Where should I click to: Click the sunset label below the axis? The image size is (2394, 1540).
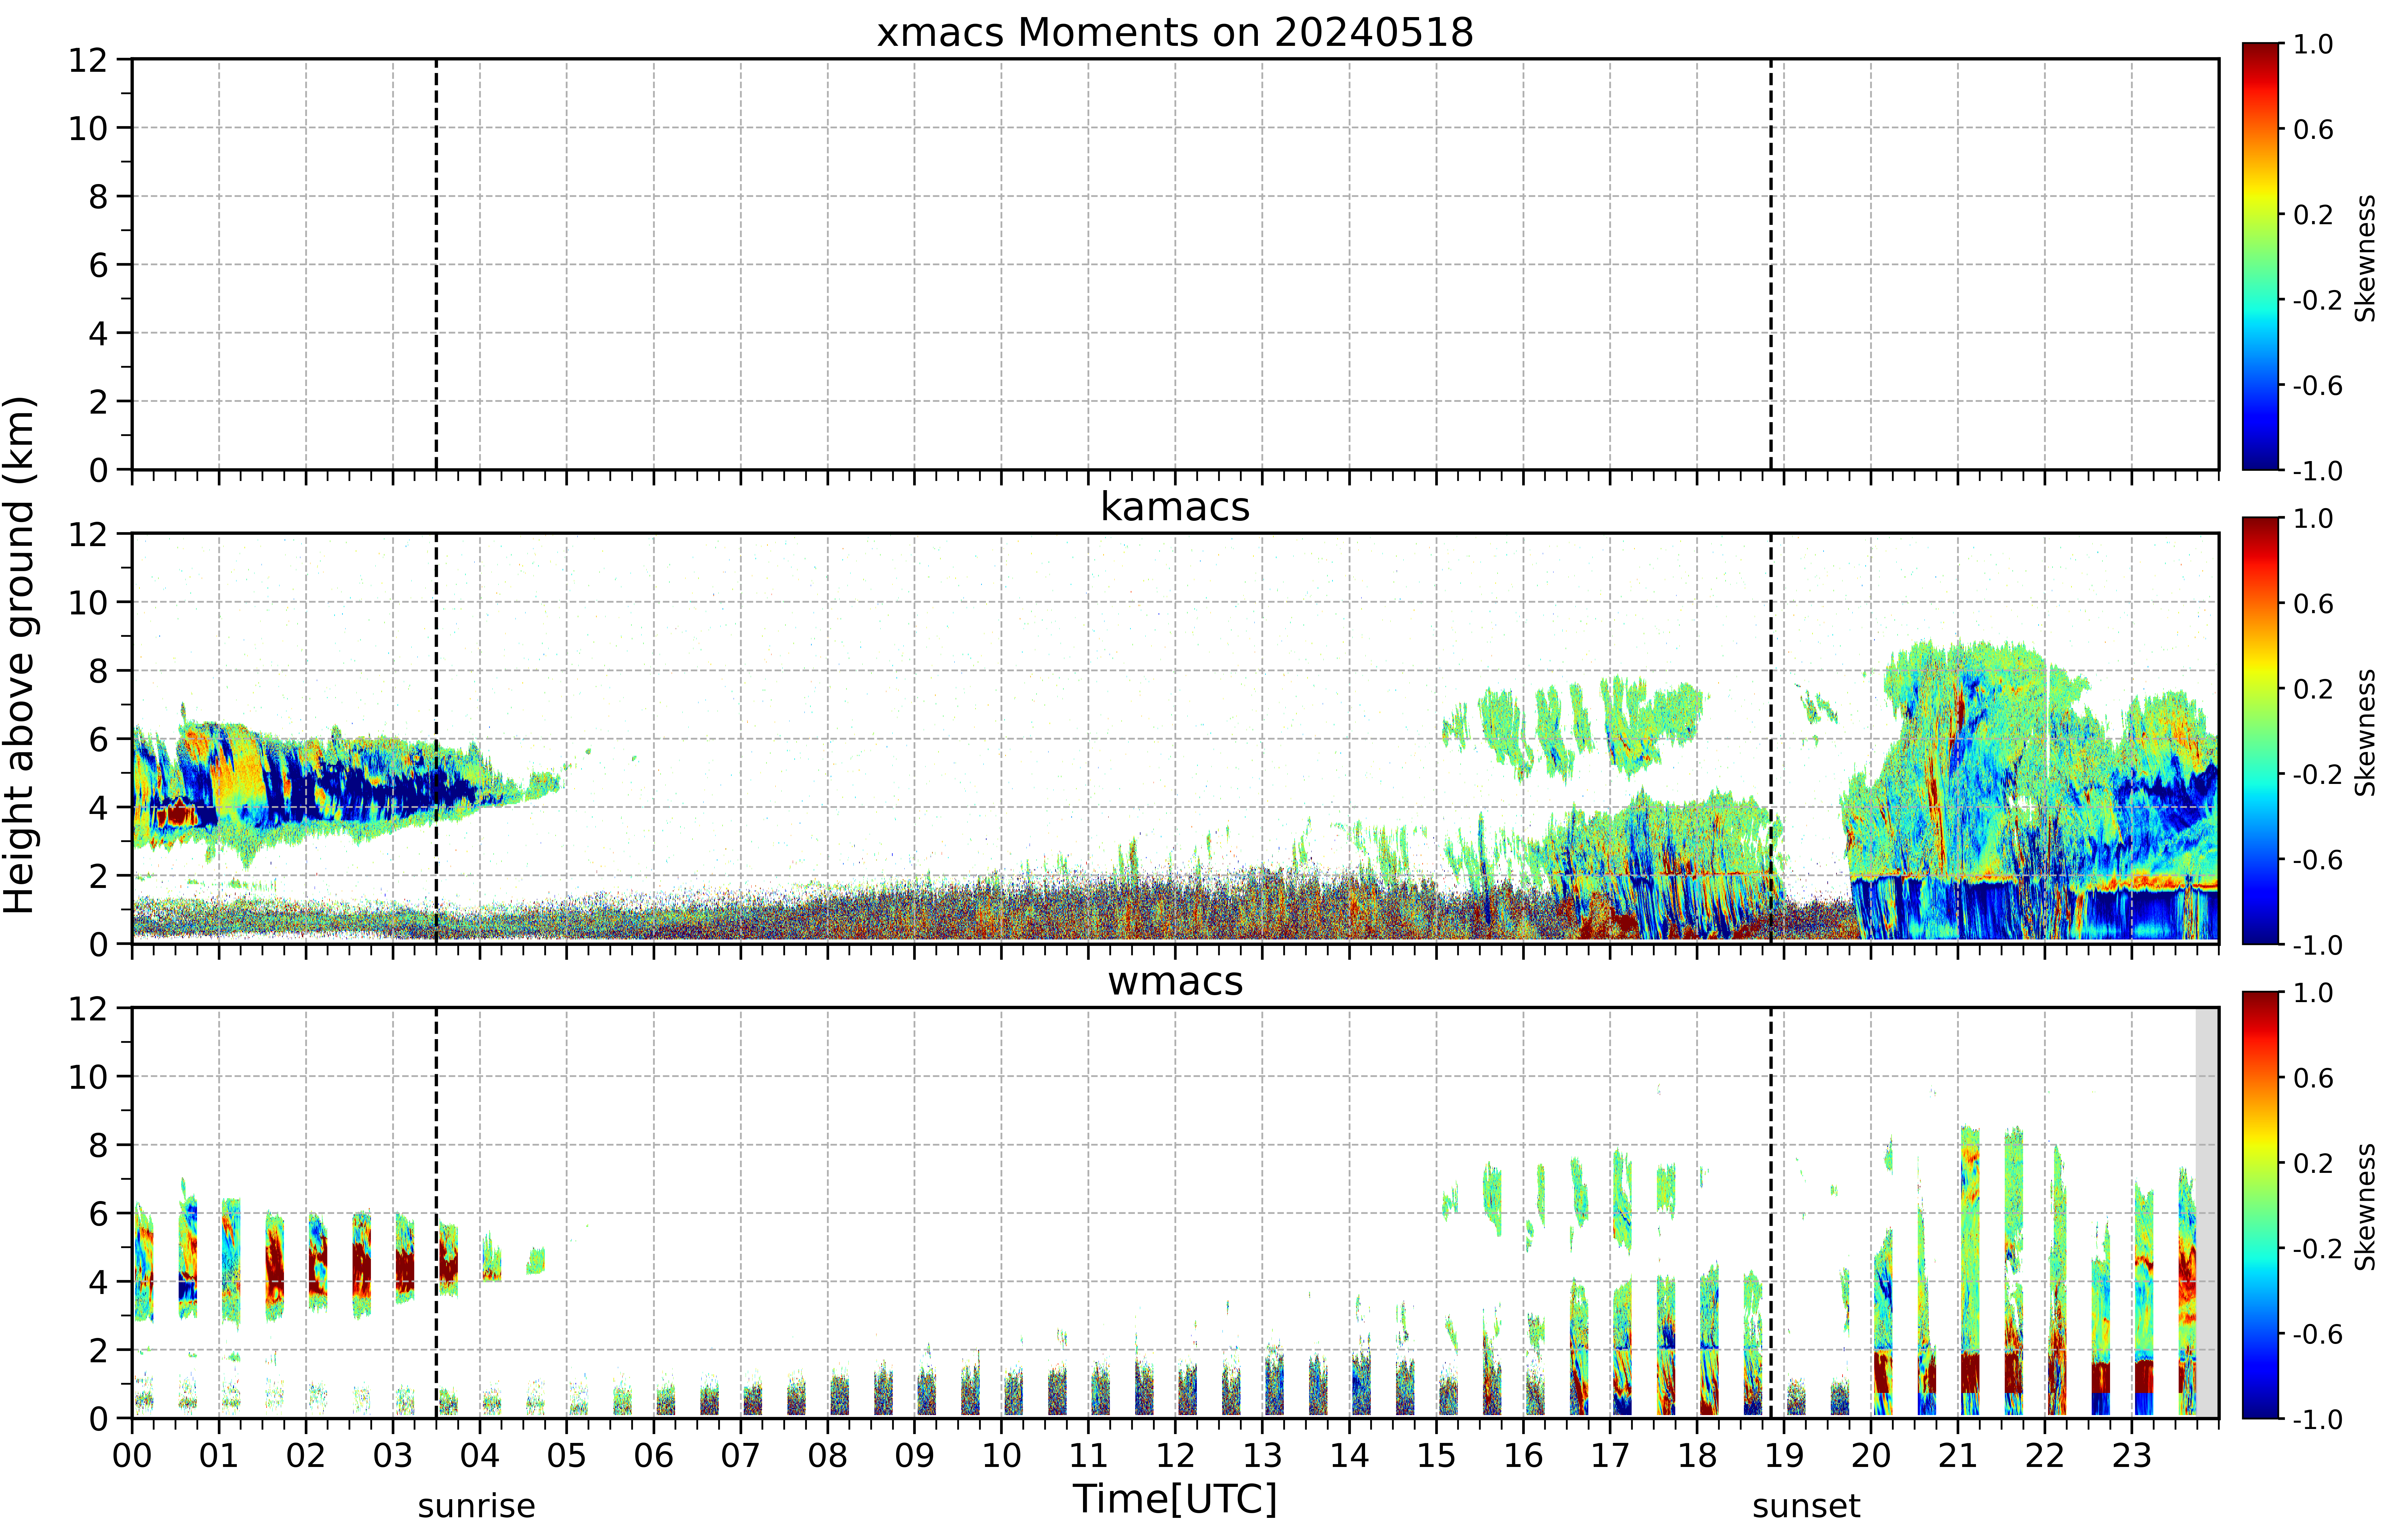[1806, 1505]
